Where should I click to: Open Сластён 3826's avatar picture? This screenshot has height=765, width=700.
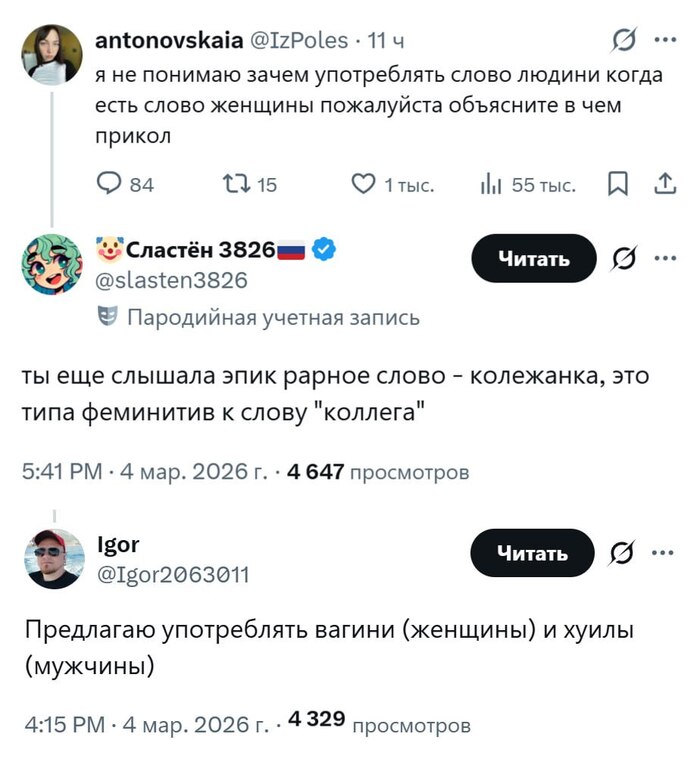[x=52, y=264]
